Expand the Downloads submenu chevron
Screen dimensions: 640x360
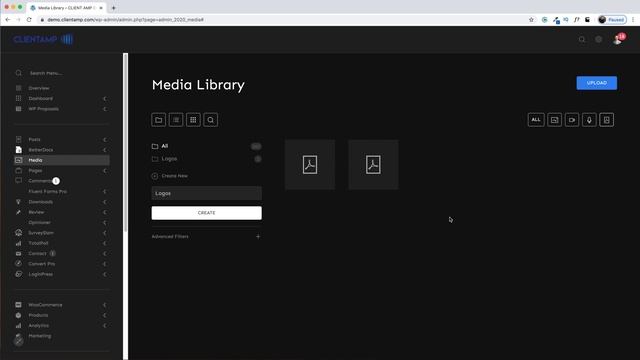pos(105,202)
